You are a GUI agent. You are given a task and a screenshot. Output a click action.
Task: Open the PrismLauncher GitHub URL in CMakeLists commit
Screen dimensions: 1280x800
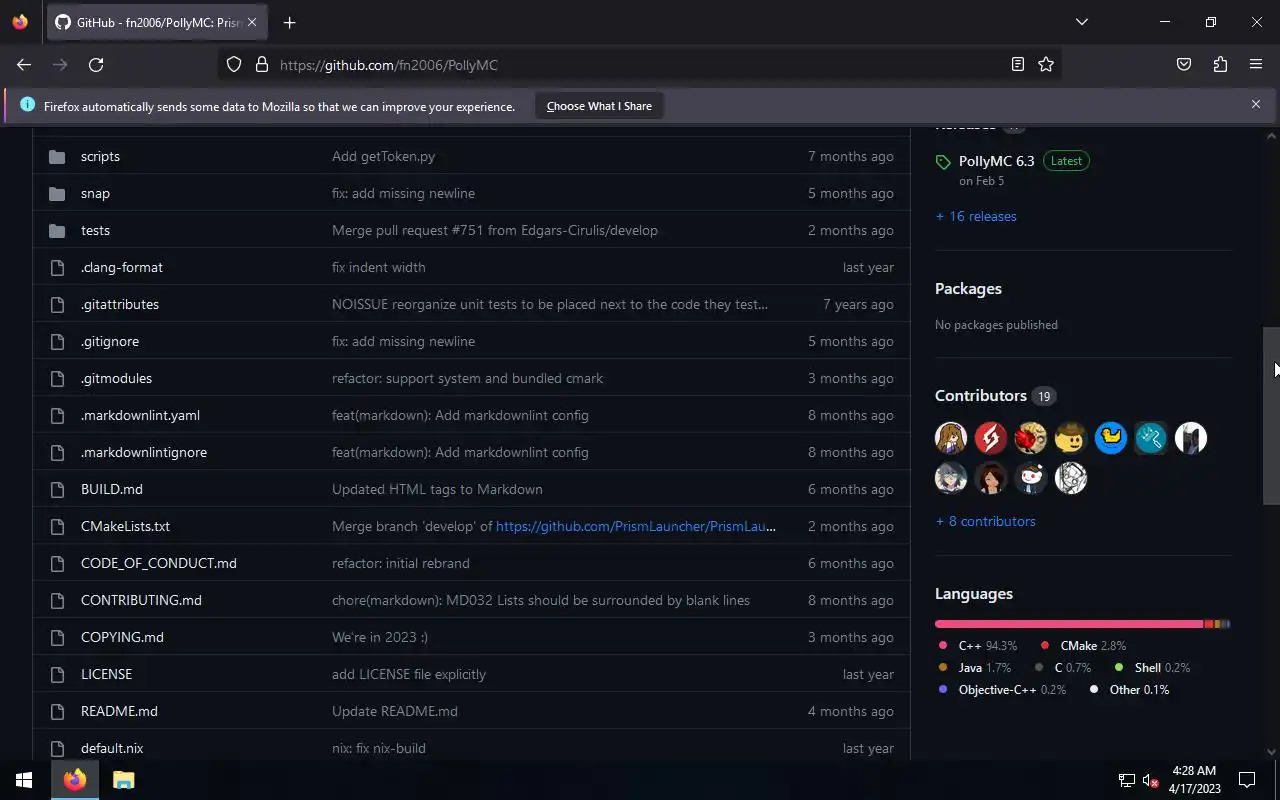pyautogui.click(x=636, y=526)
